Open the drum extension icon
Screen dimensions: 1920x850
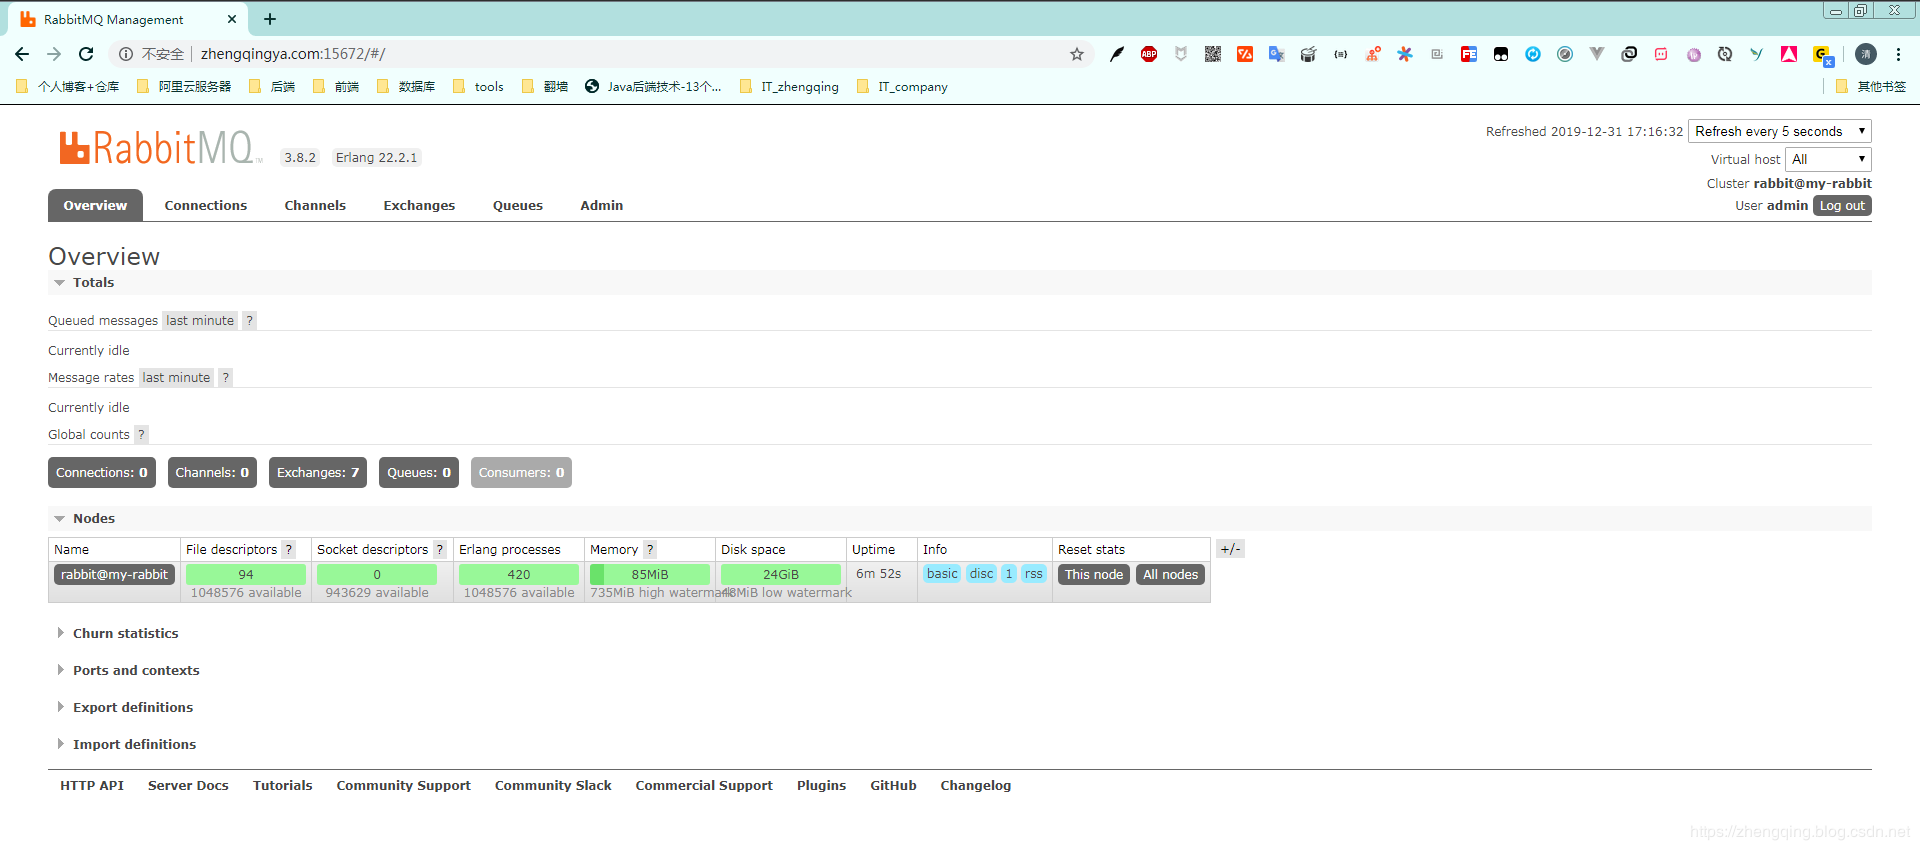[1309, 54]
